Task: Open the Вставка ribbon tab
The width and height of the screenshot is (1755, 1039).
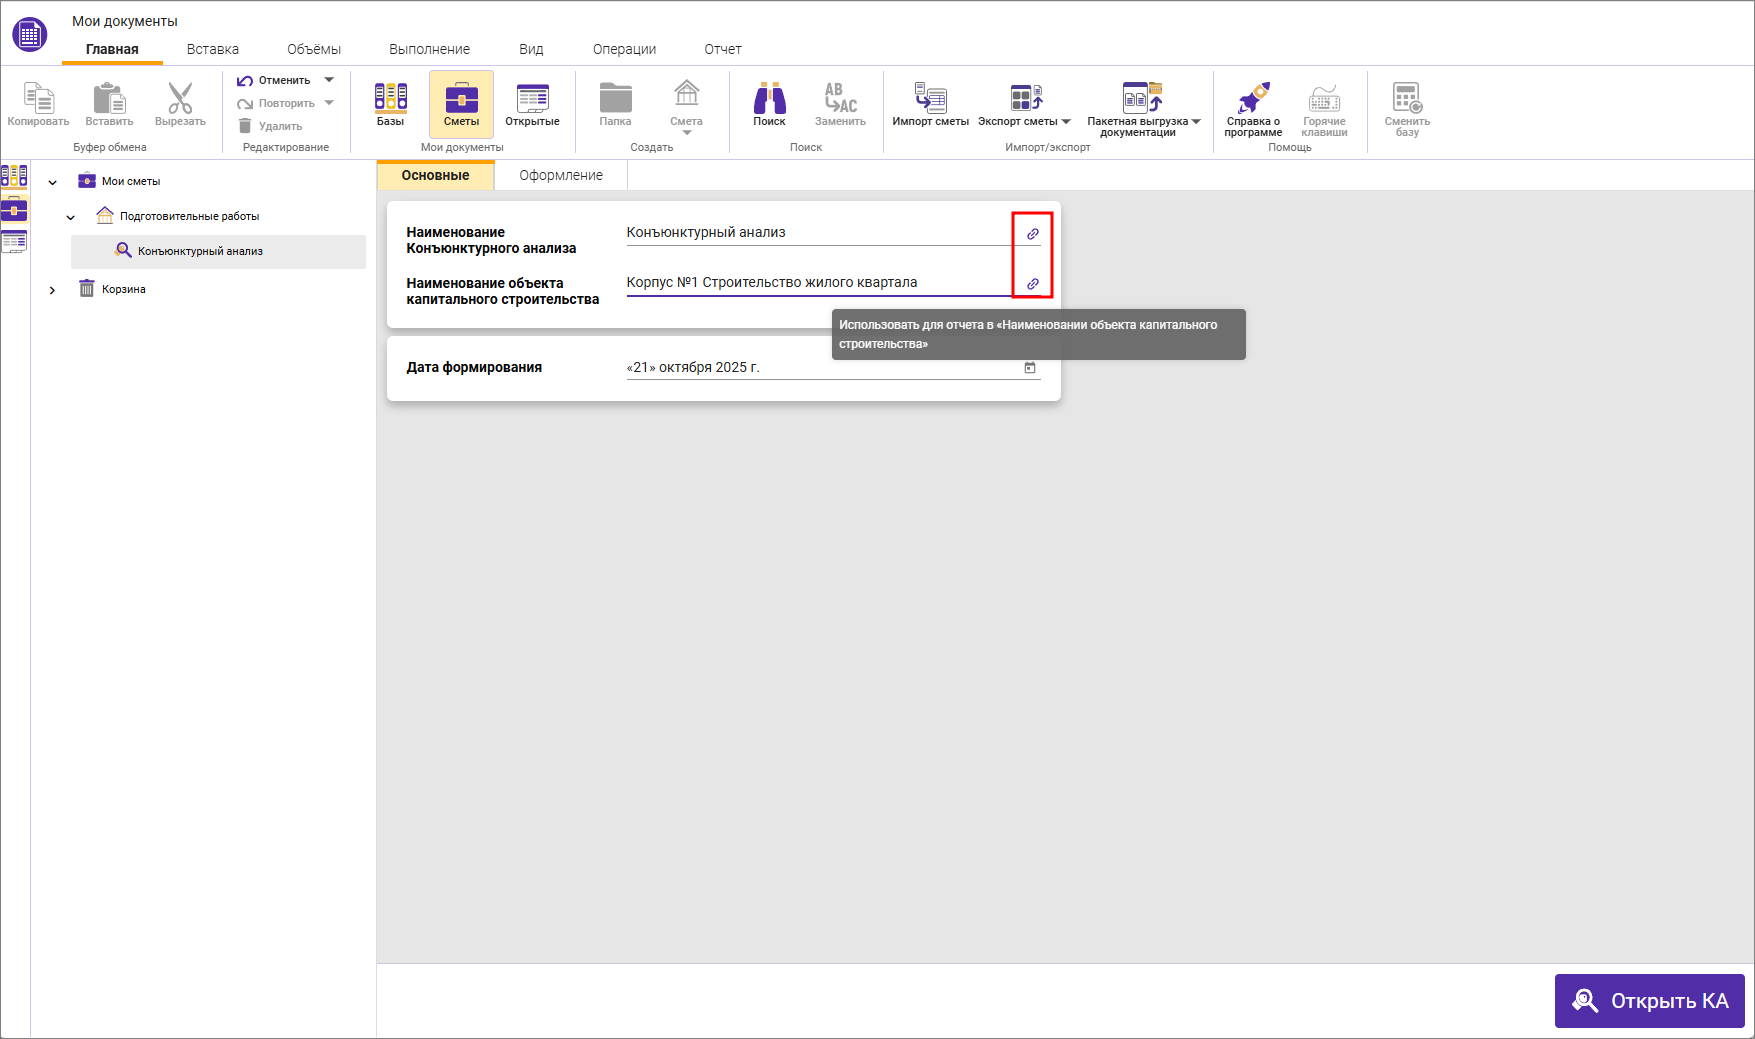Action: (x=212, y=49)
